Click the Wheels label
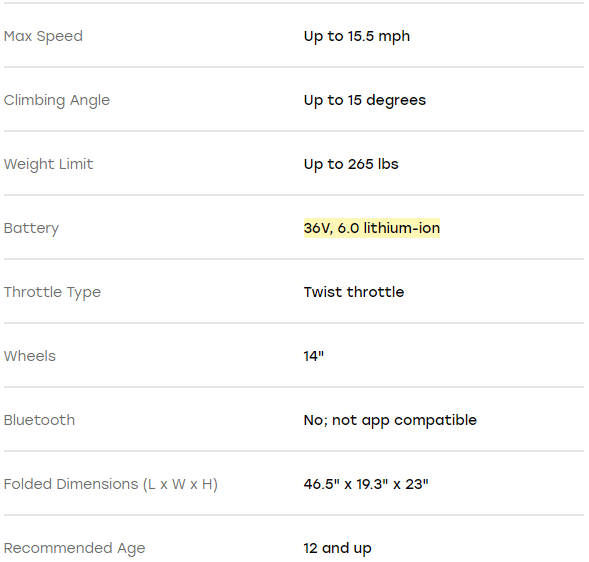The height and width of the screenshot is (562, 589). pyautogui.click(x=30, y=356)
